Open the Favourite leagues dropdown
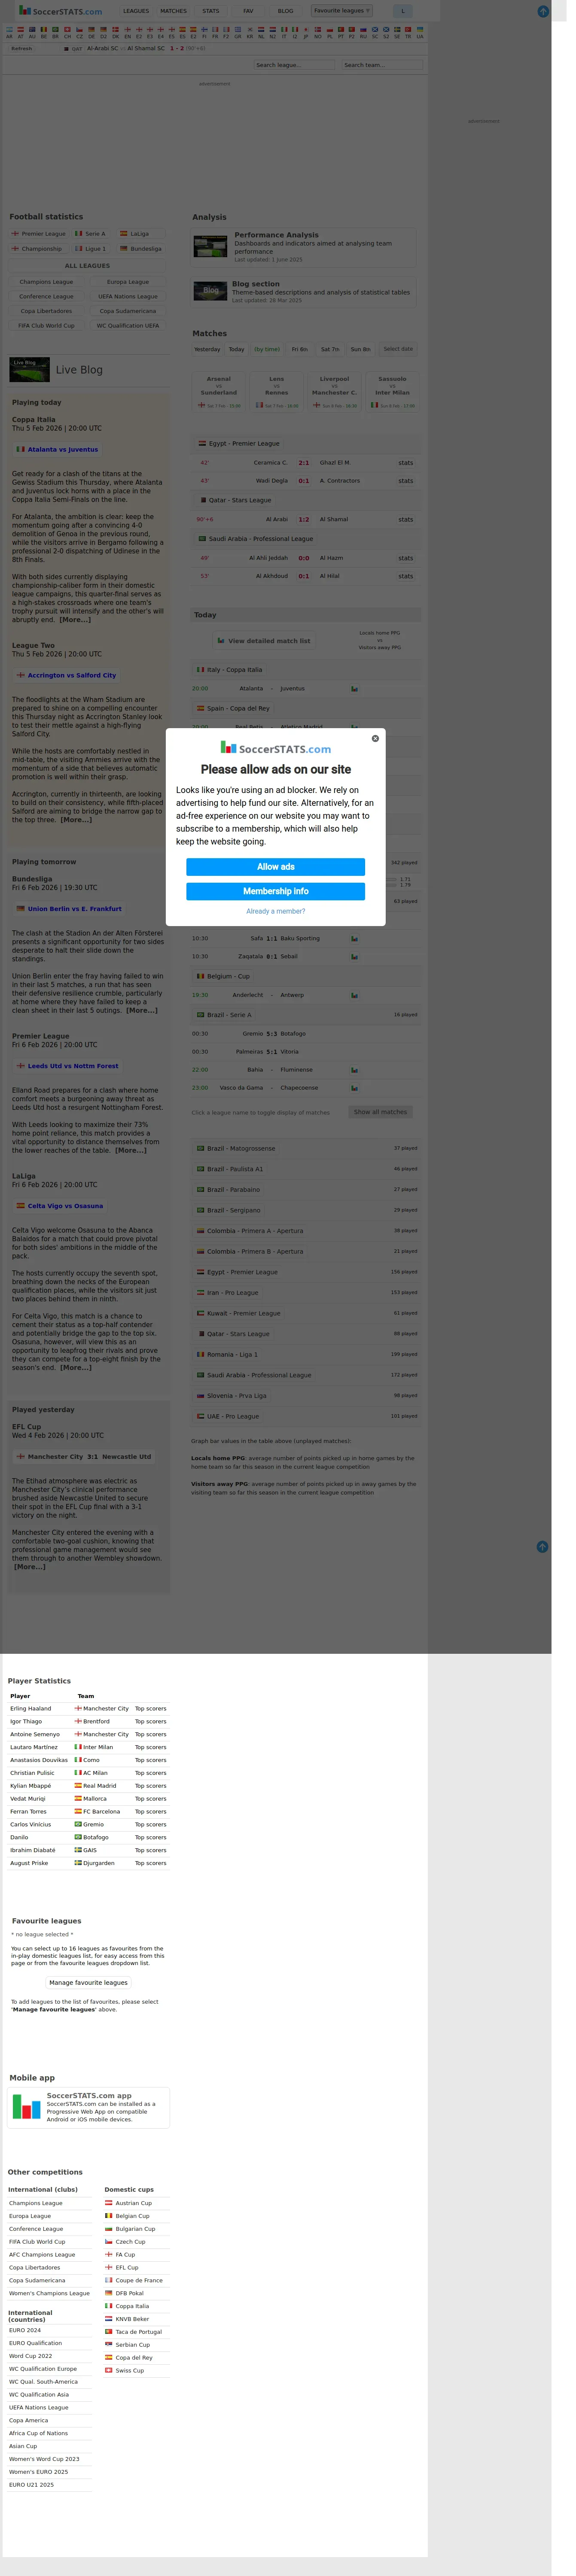Viewport: 576px width, 2576px height. pyautogui.click(x=342, y=11)
